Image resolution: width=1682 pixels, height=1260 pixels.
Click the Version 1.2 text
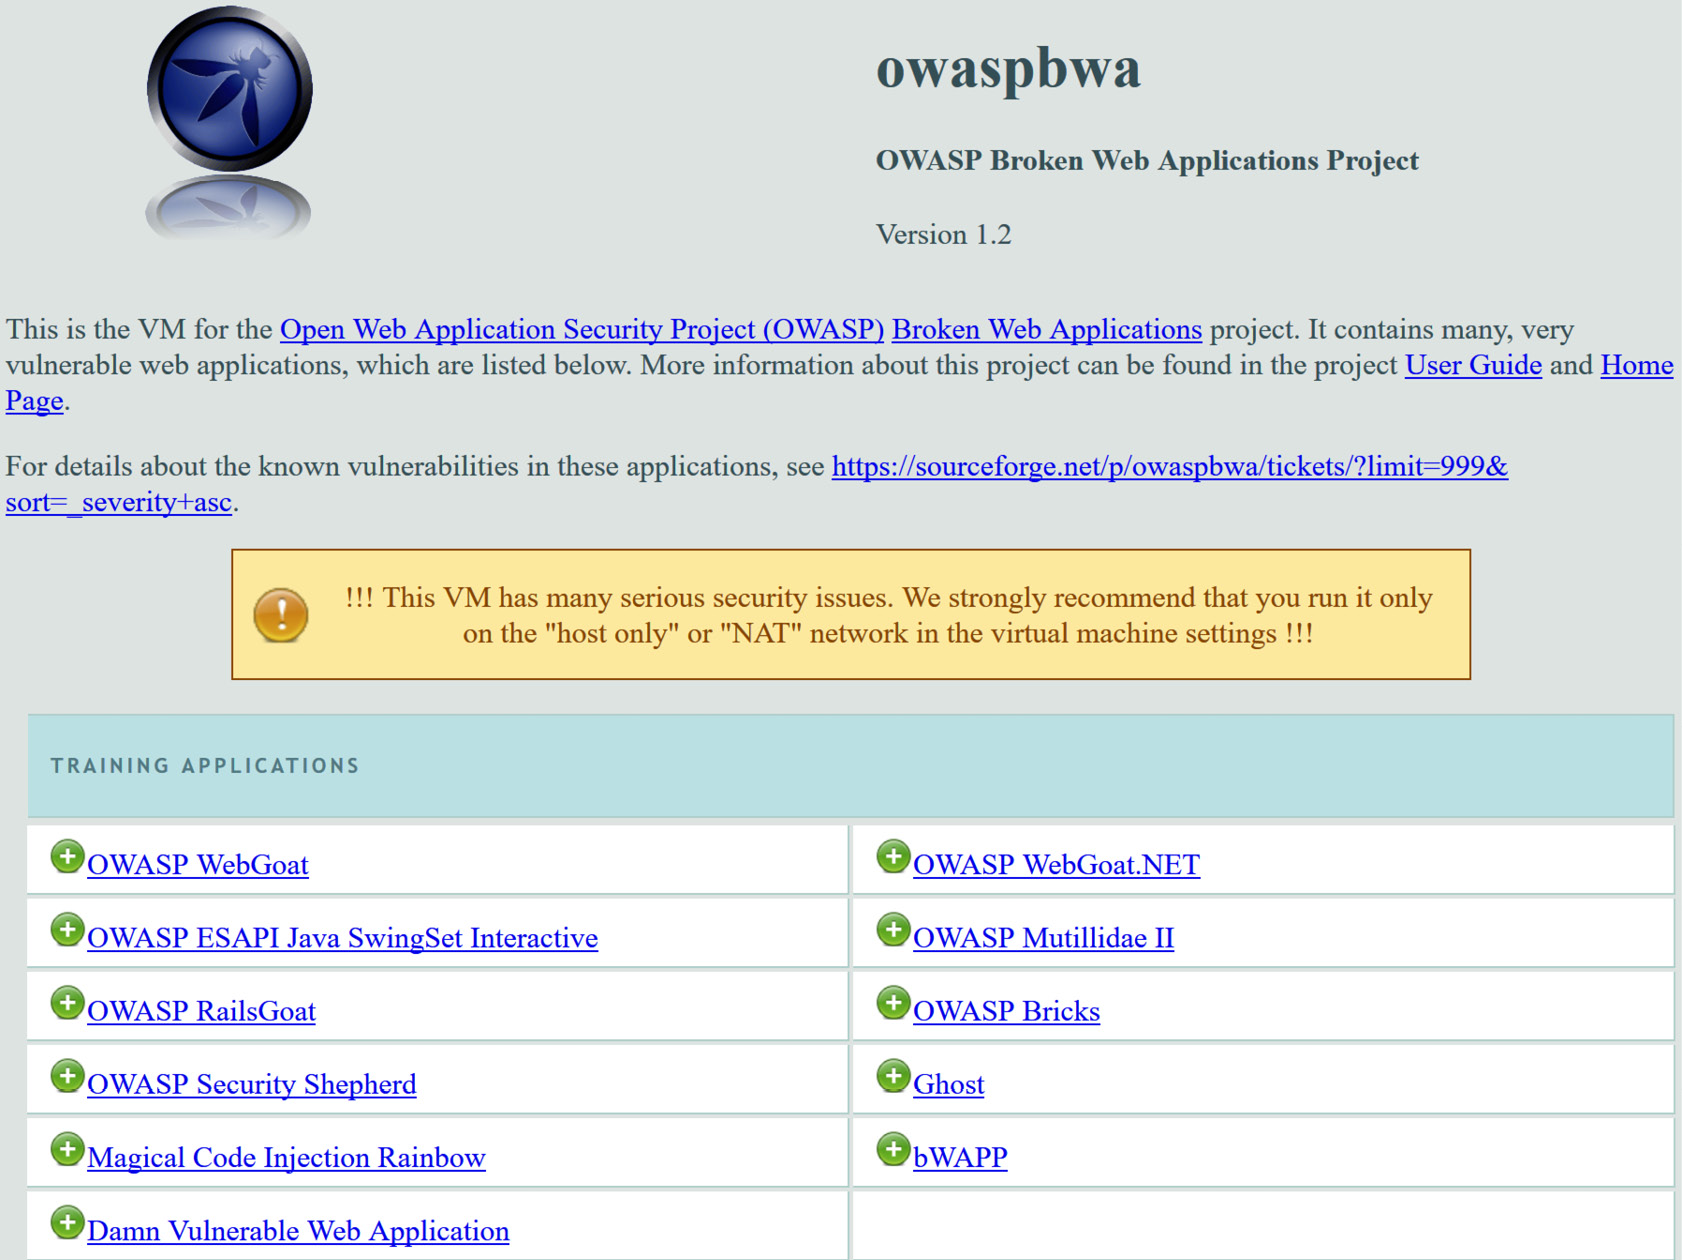(x=944, y=235)
